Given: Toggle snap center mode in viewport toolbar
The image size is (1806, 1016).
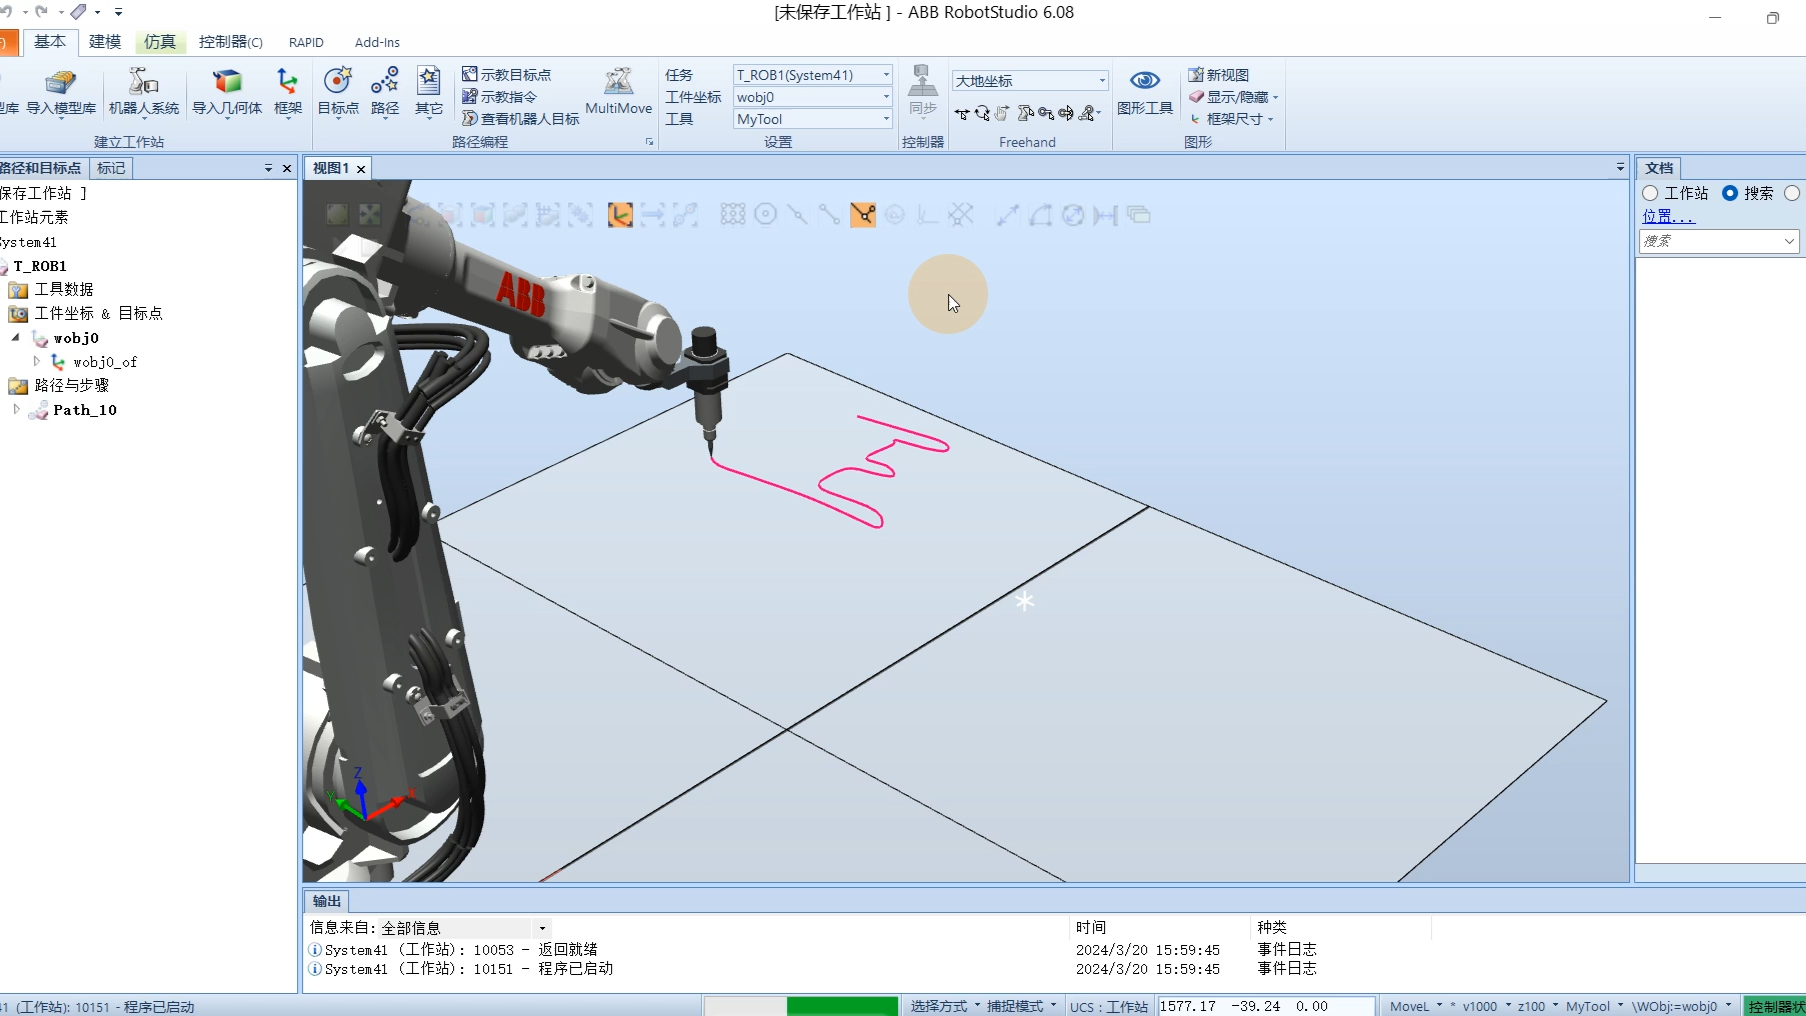Looking at the screenshot, I should (x=766, y=214).
